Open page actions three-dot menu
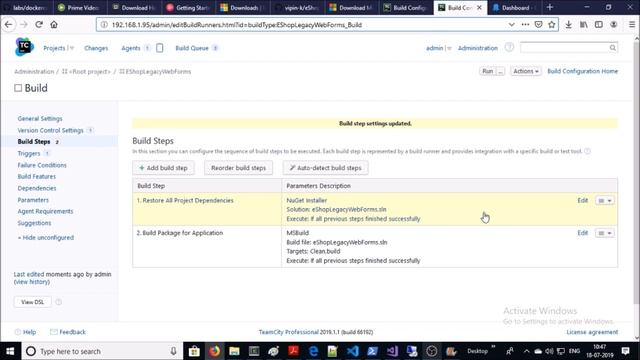Viewport: 640px width, 360px height. coord(525,24)
